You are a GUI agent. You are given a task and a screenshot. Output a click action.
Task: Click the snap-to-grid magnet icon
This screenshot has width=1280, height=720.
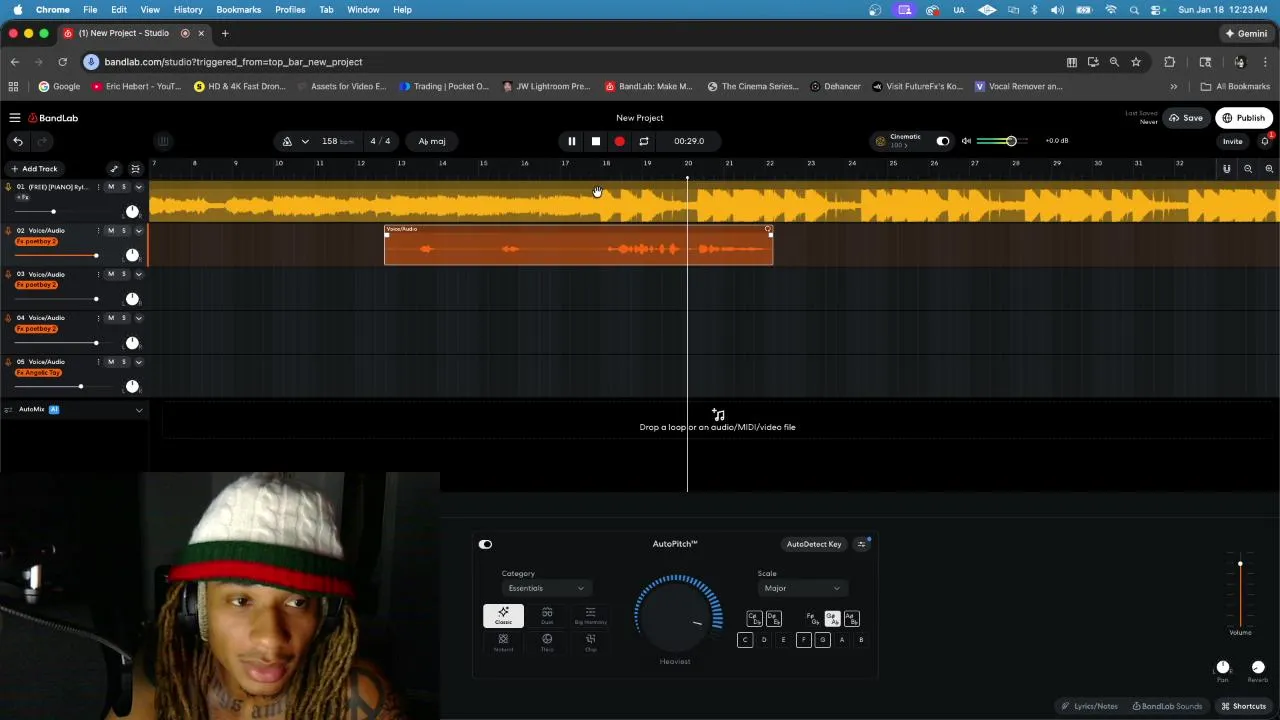(x=1227, y=169)
